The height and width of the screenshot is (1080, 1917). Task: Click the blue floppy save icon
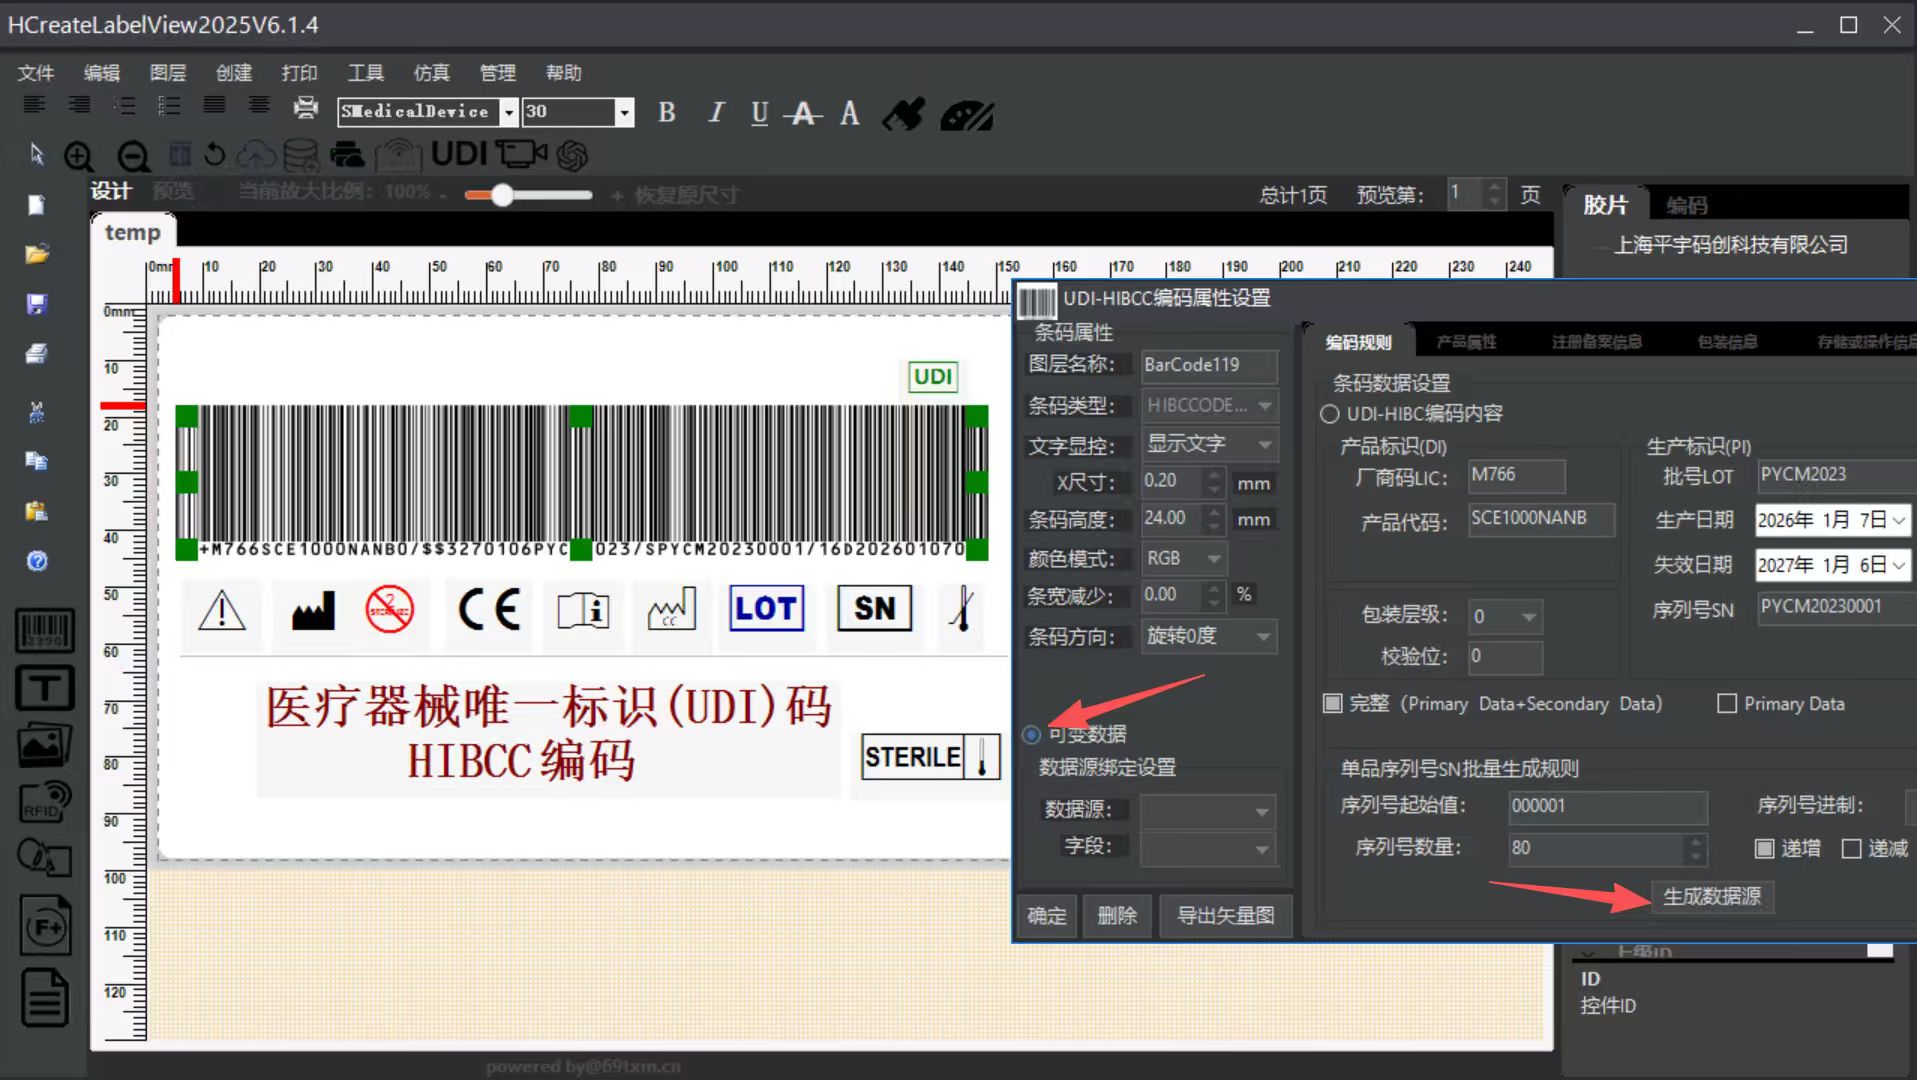click(37, 304)
